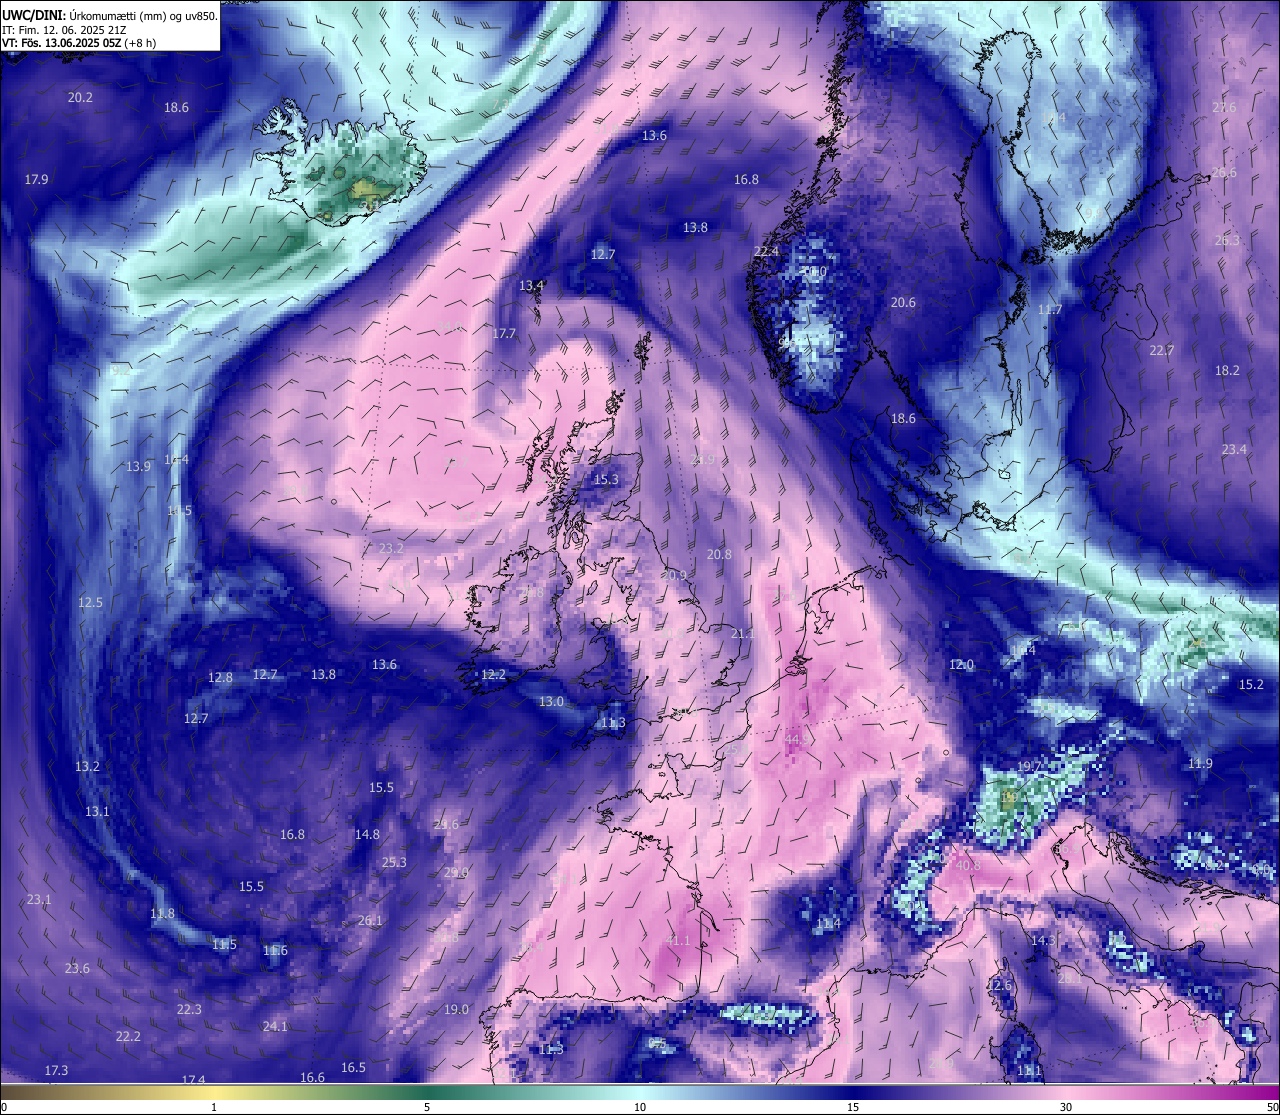
Task: Select the 22.7 value label
Action: 1161,350
